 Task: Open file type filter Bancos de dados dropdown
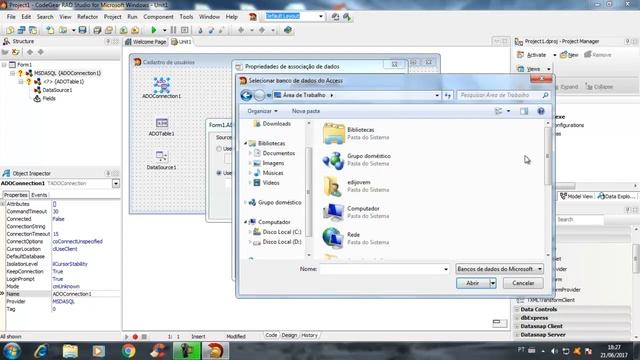pyautogui.click(x=499, y=269)
